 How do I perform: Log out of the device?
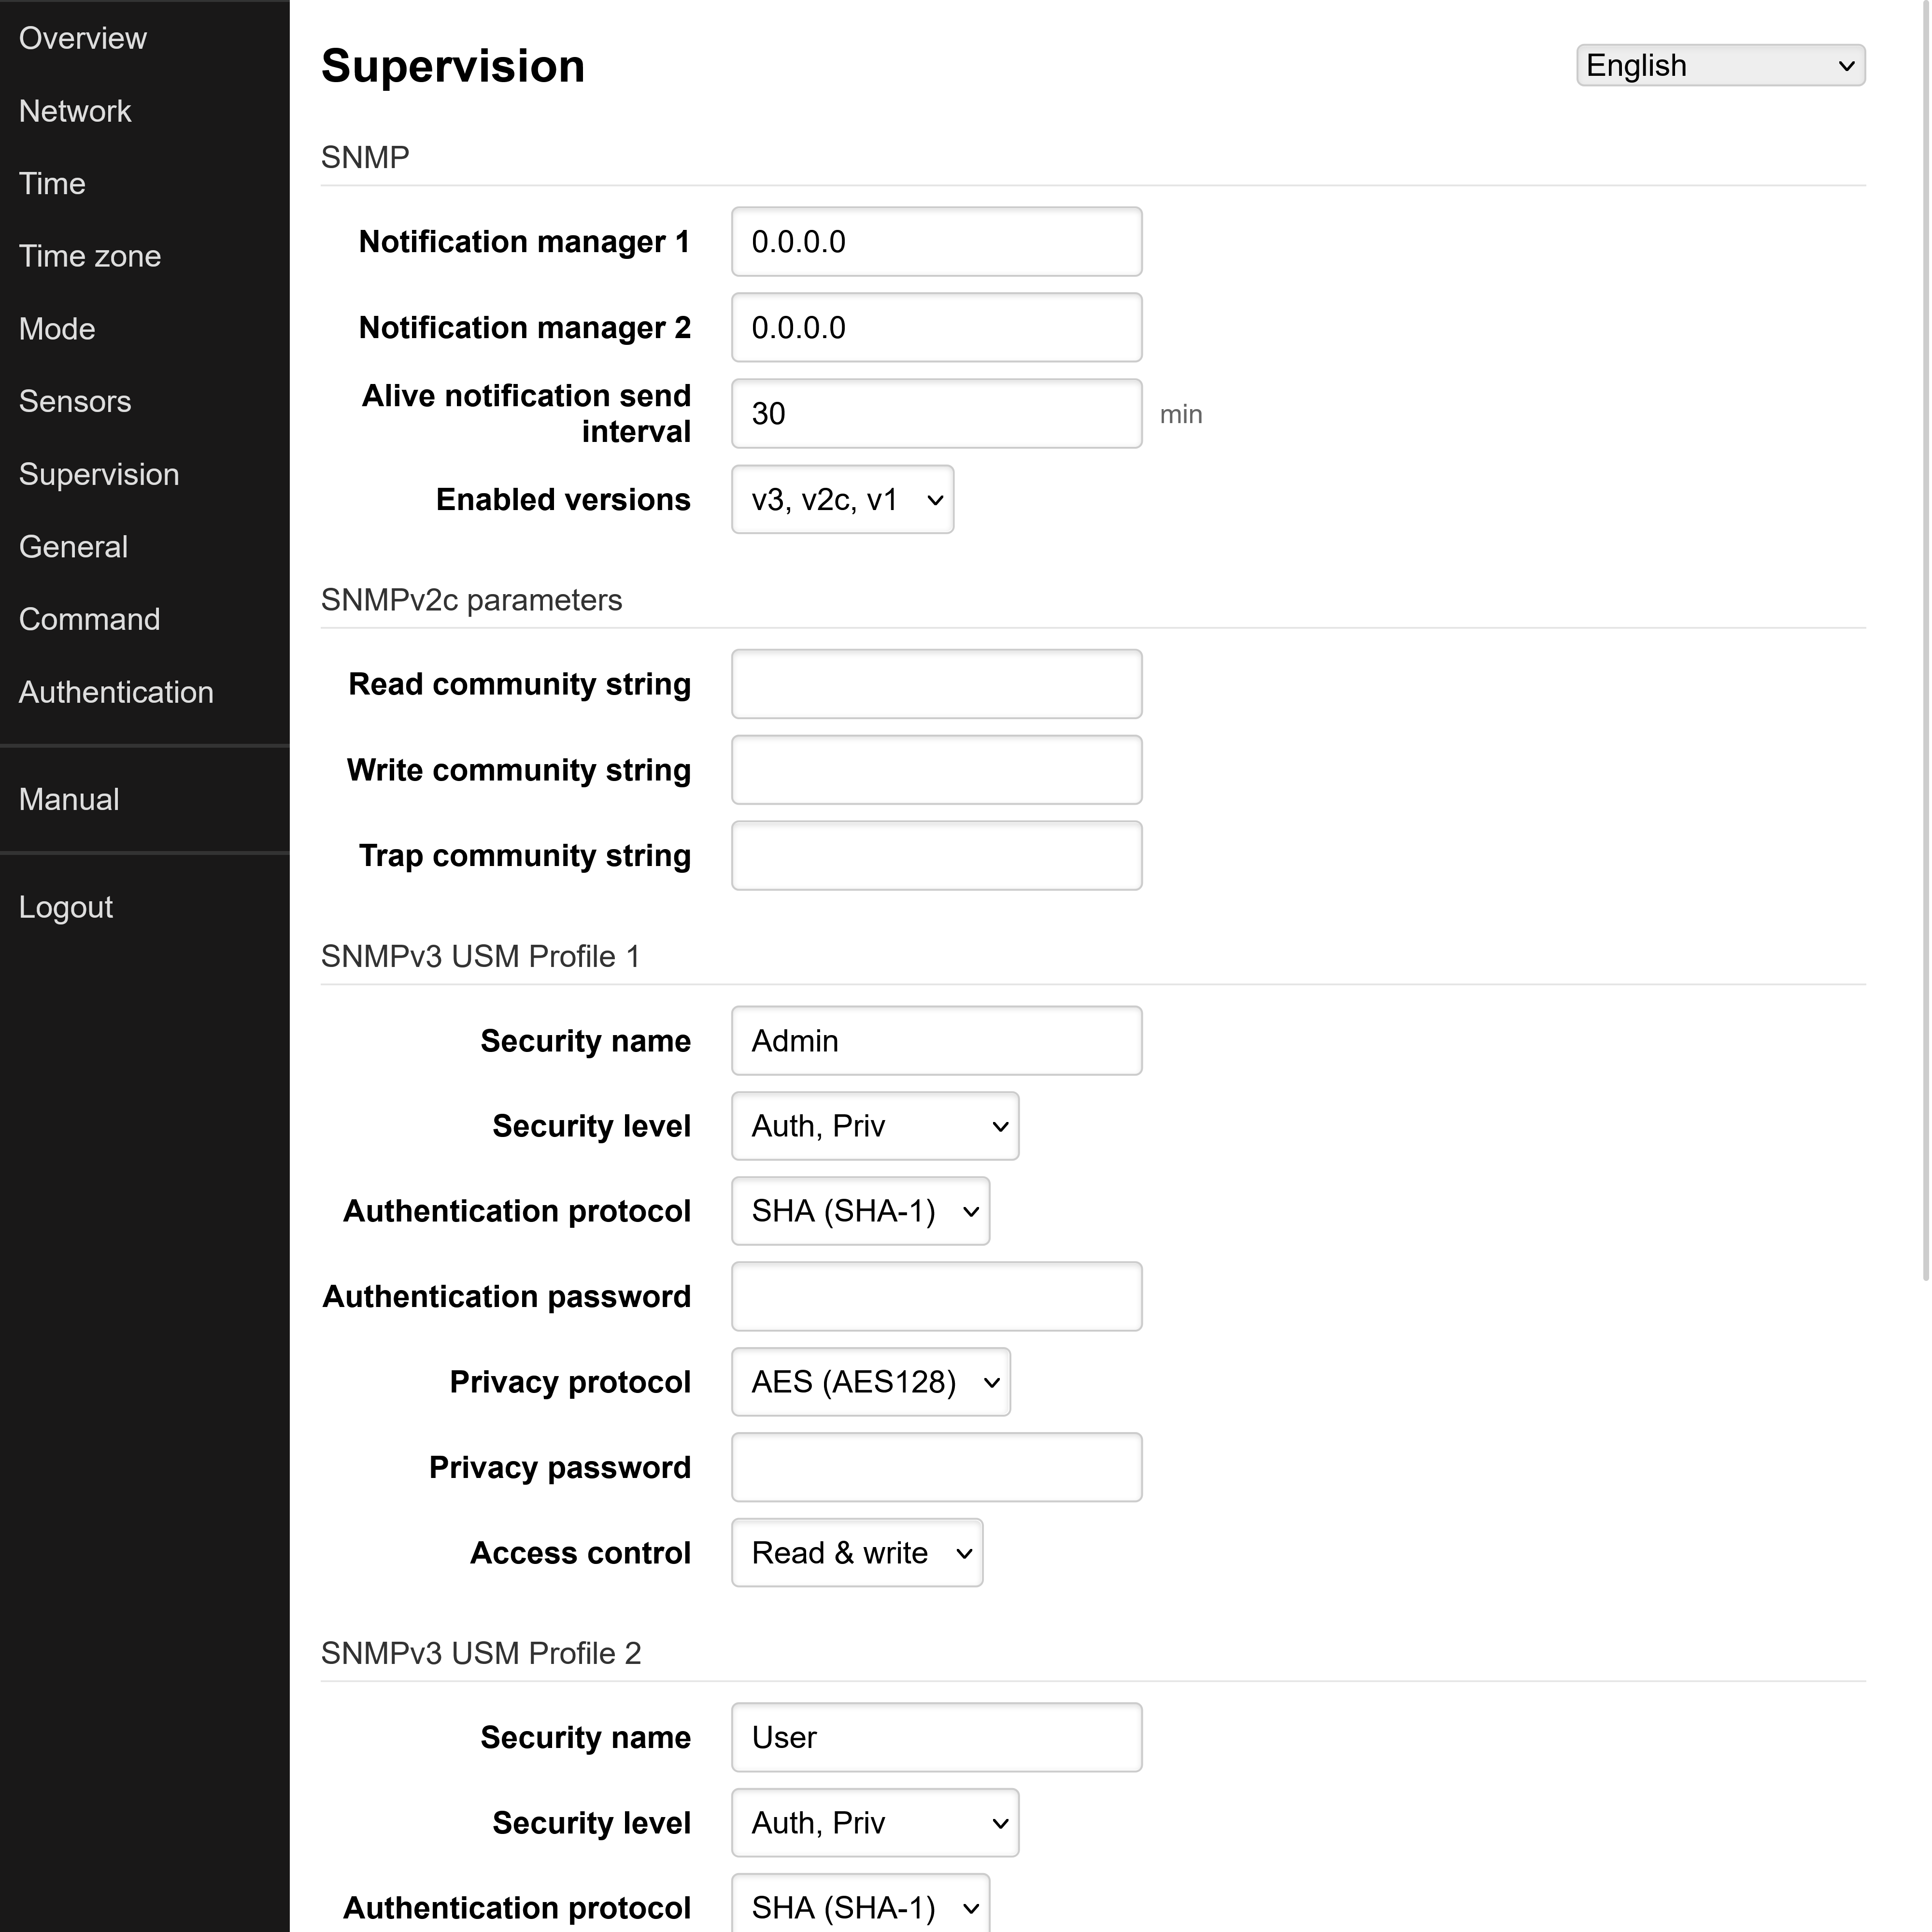65,907
